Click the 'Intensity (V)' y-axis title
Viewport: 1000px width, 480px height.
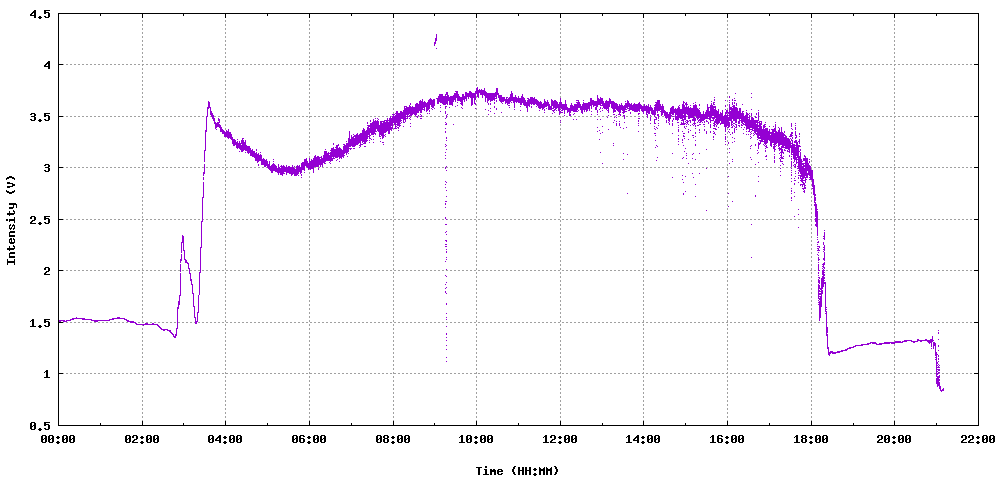click(10, 219)
